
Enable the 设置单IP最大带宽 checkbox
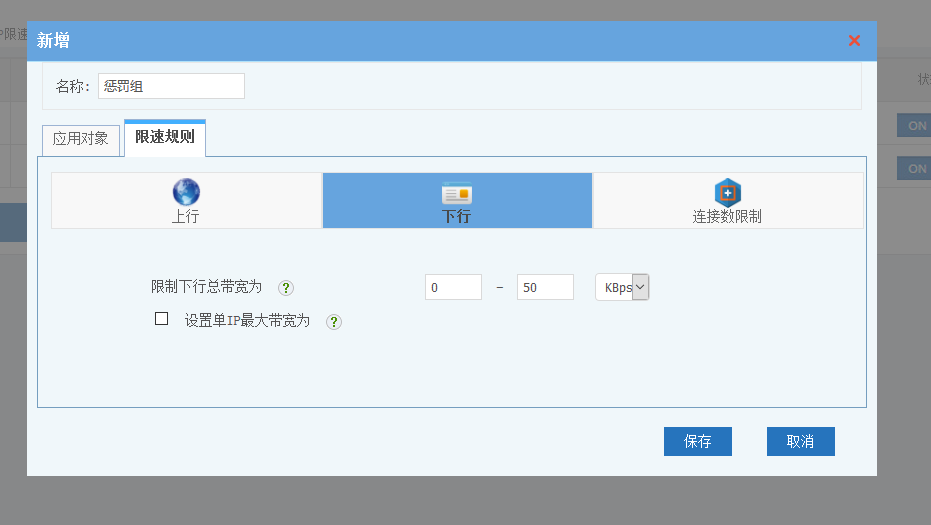pos(161,319)
